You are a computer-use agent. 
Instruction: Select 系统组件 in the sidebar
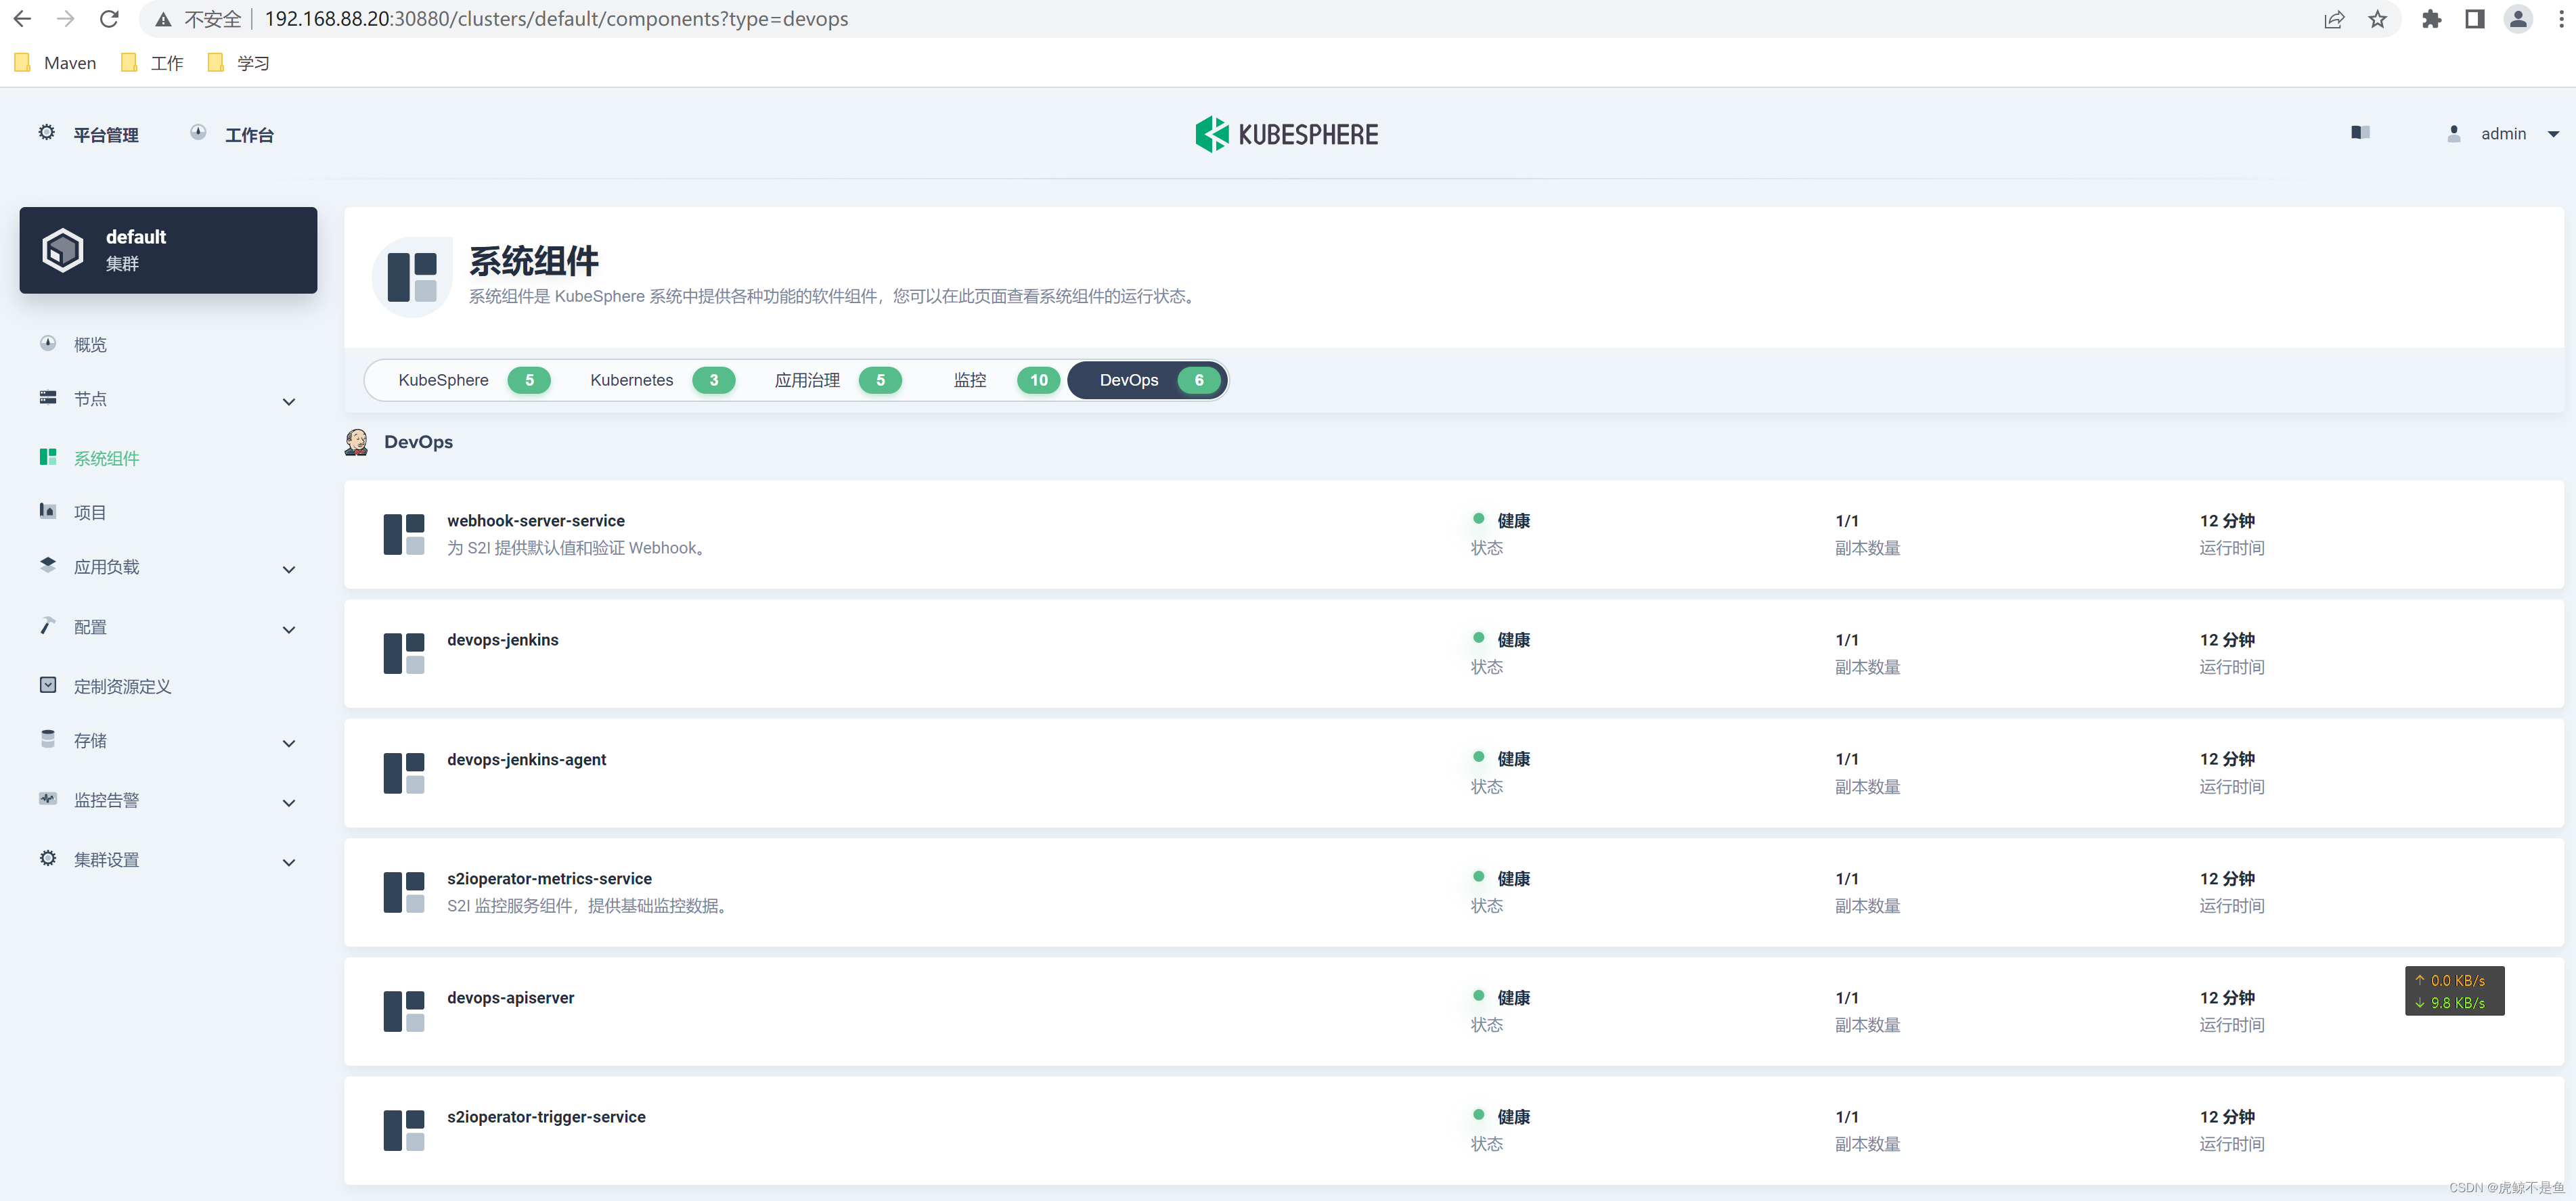click(106, 458)
